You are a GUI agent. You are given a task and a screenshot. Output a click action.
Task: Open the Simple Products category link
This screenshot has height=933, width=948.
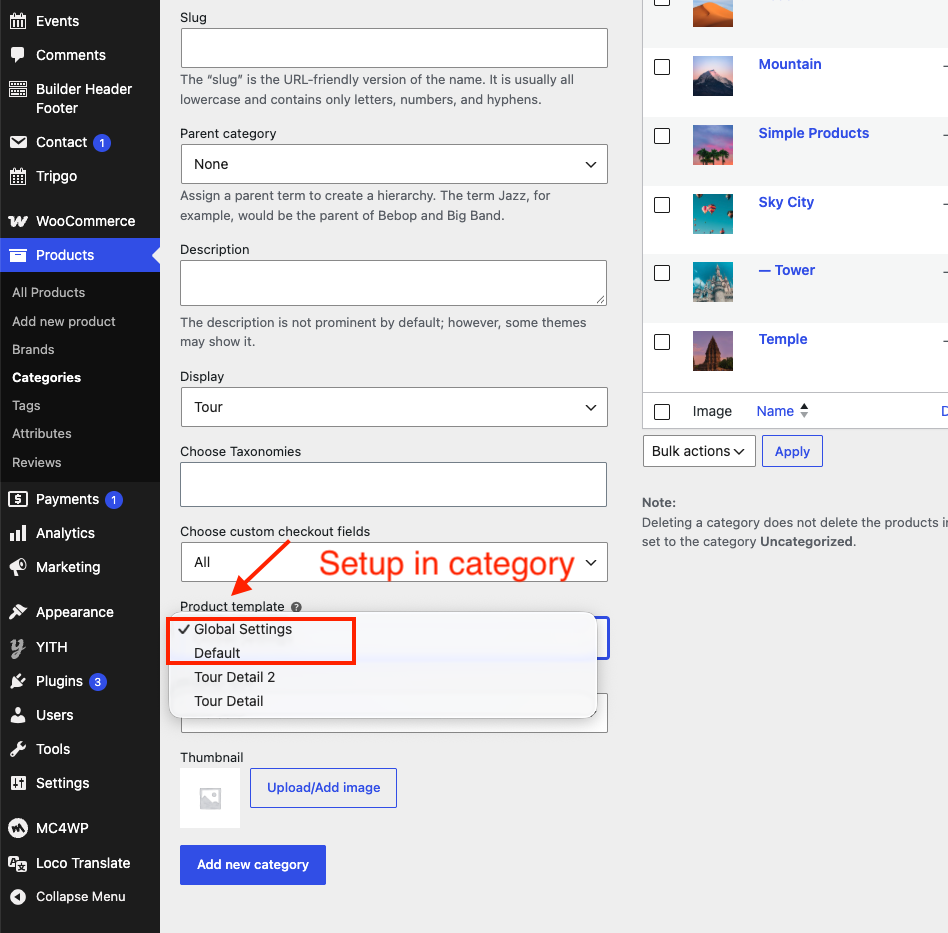814,133
